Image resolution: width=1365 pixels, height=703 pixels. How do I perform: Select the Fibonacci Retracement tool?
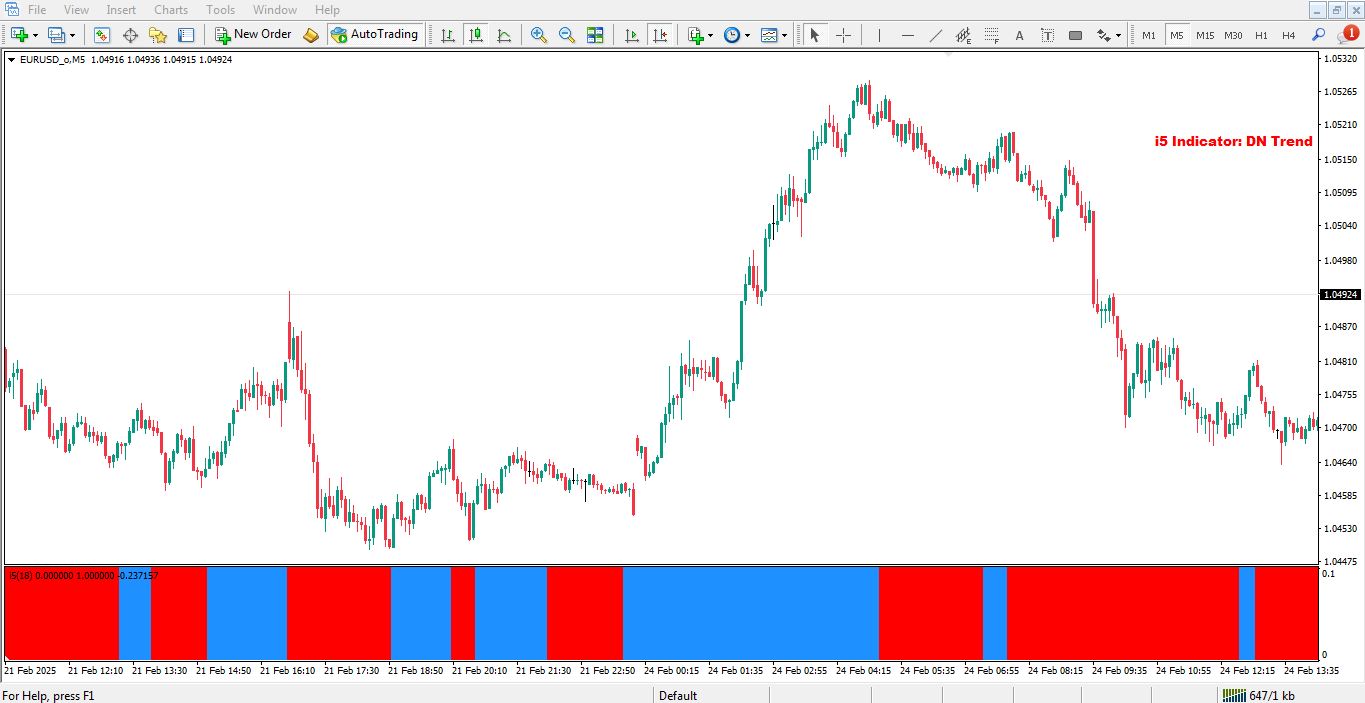[991, 35]
